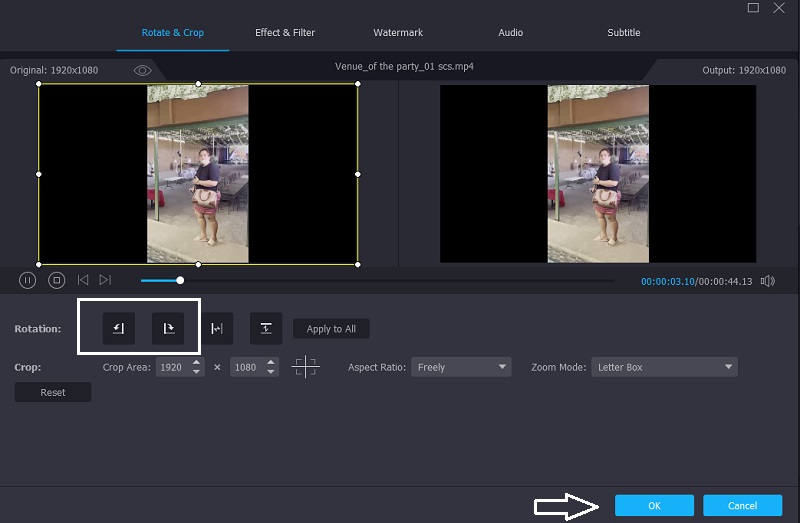Flip the video horizontally
Viewport: 800px width, 523px height.
pos(217,328)
